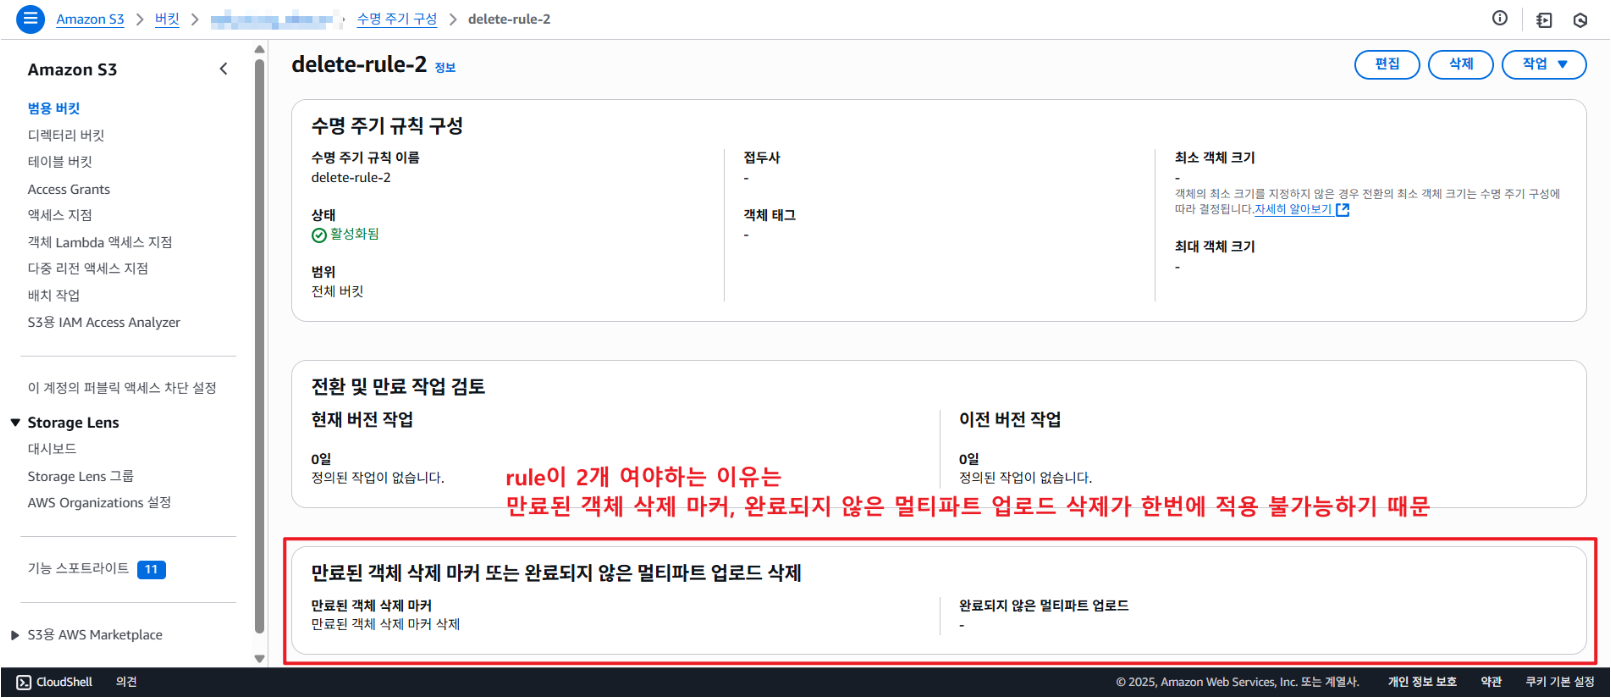Click the settings hexagon icon in top right

[1580, 20]
